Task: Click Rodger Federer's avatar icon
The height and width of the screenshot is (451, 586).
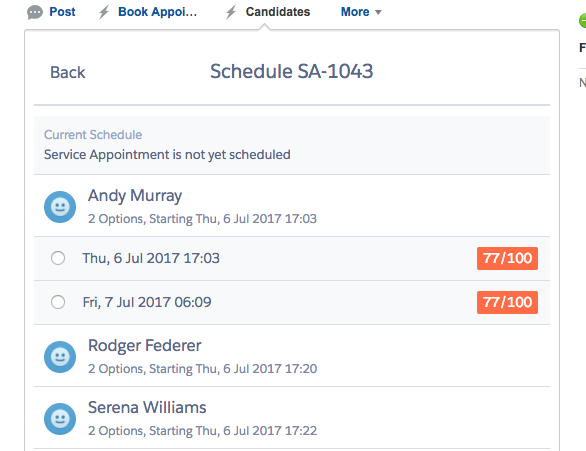Action: (60, 357)
